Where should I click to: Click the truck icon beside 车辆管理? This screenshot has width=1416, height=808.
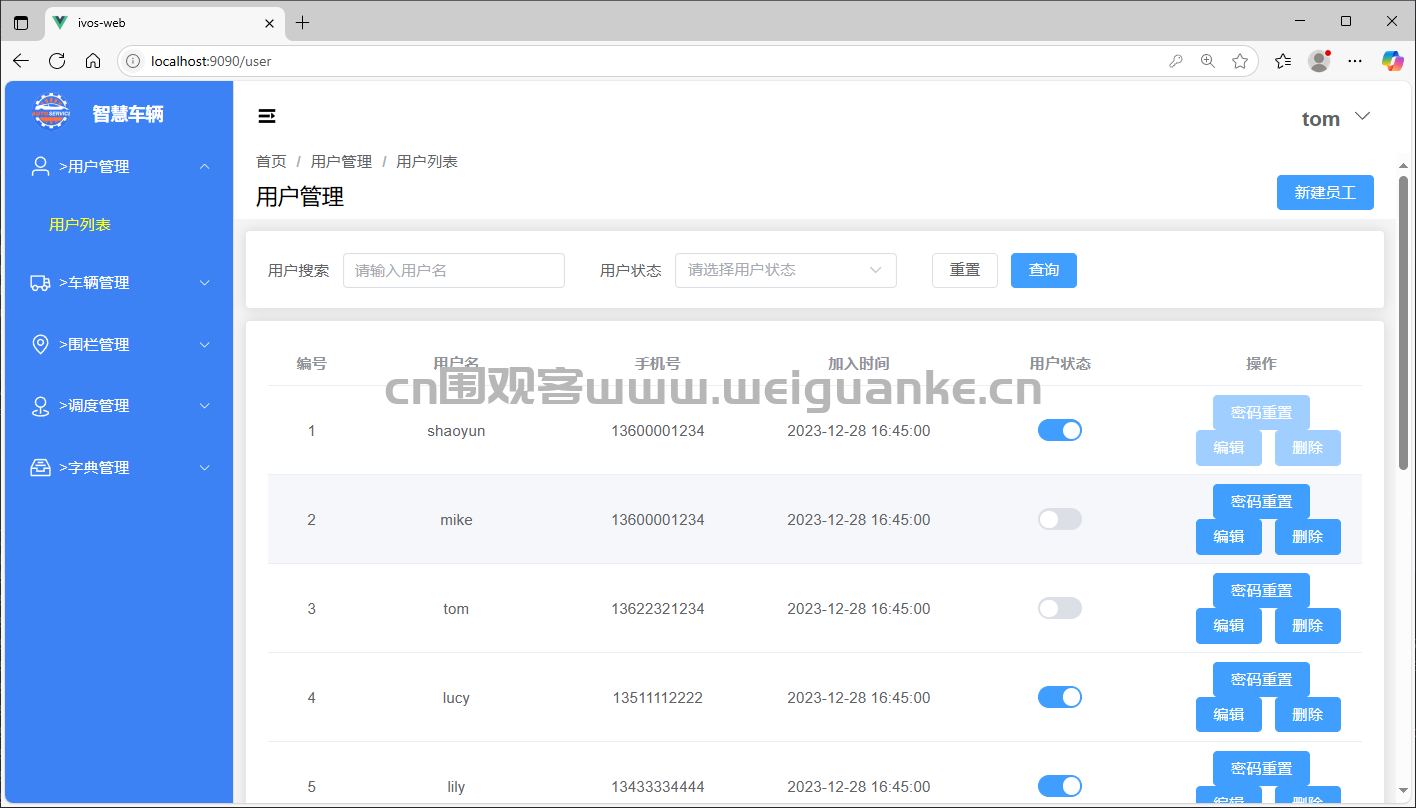[41, 283]
